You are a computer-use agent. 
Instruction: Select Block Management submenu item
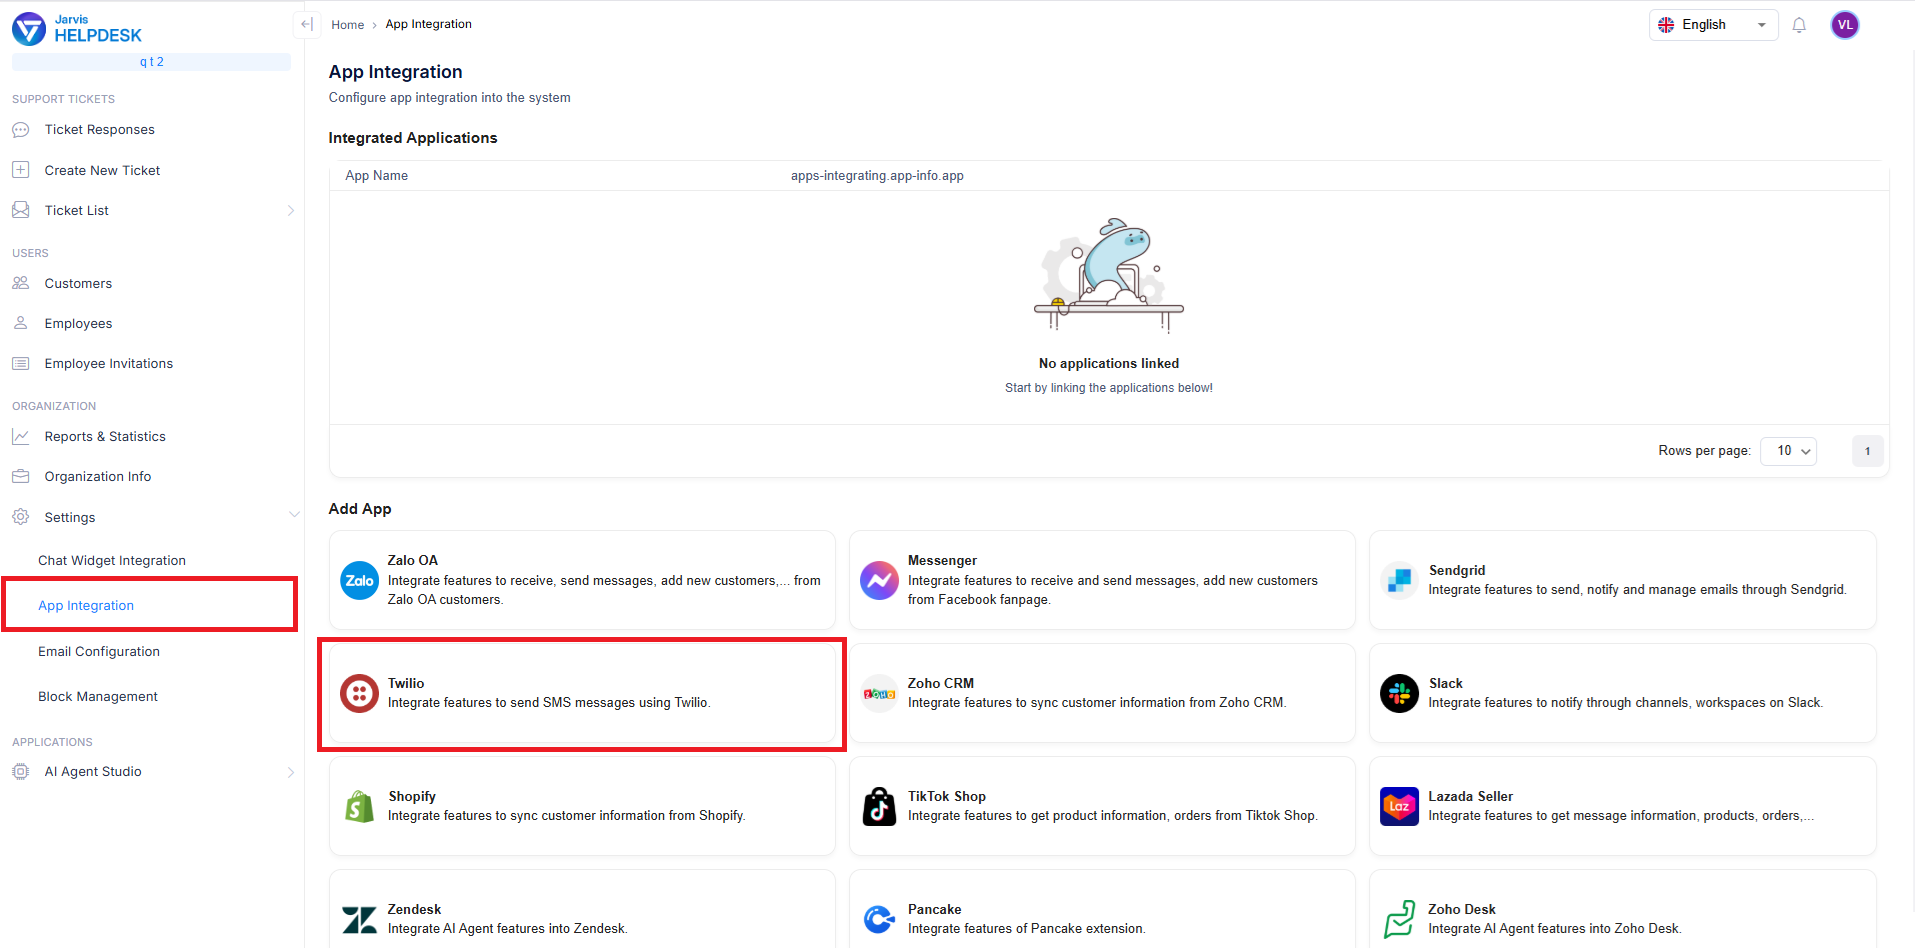pyautogui.click(x=98, y=696)
